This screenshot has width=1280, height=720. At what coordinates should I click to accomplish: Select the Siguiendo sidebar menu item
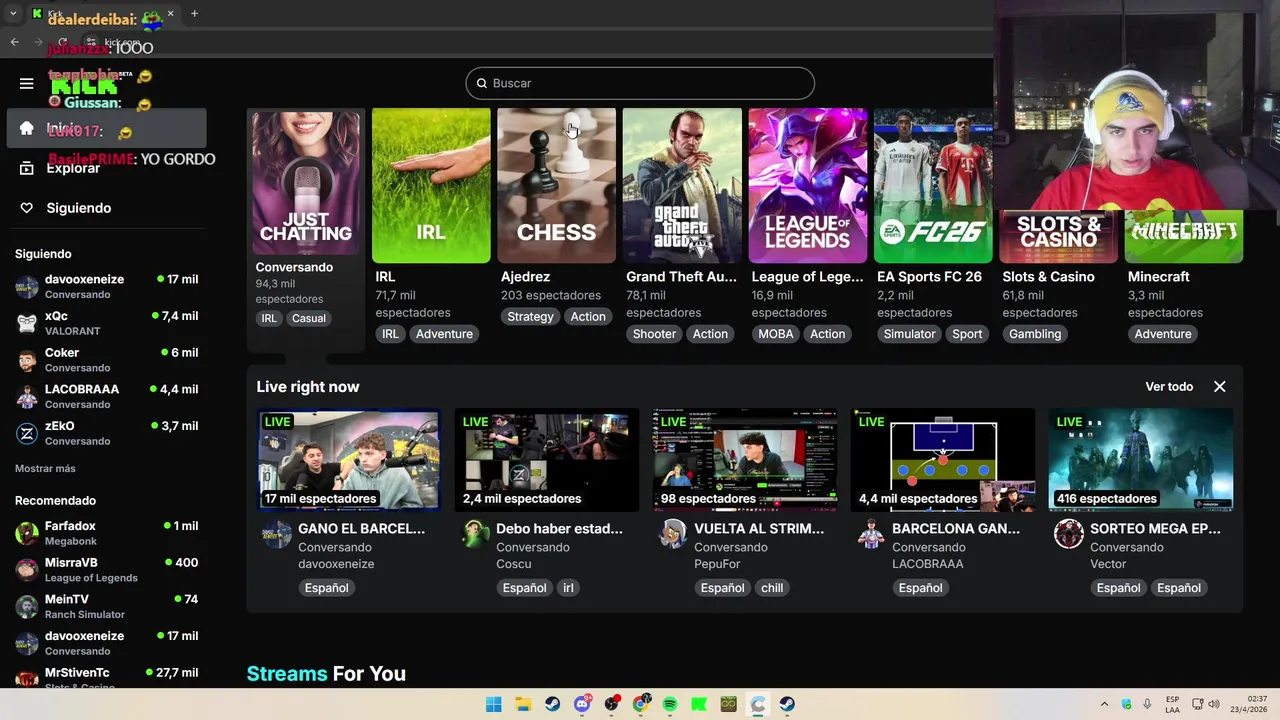tap(107, 208)
